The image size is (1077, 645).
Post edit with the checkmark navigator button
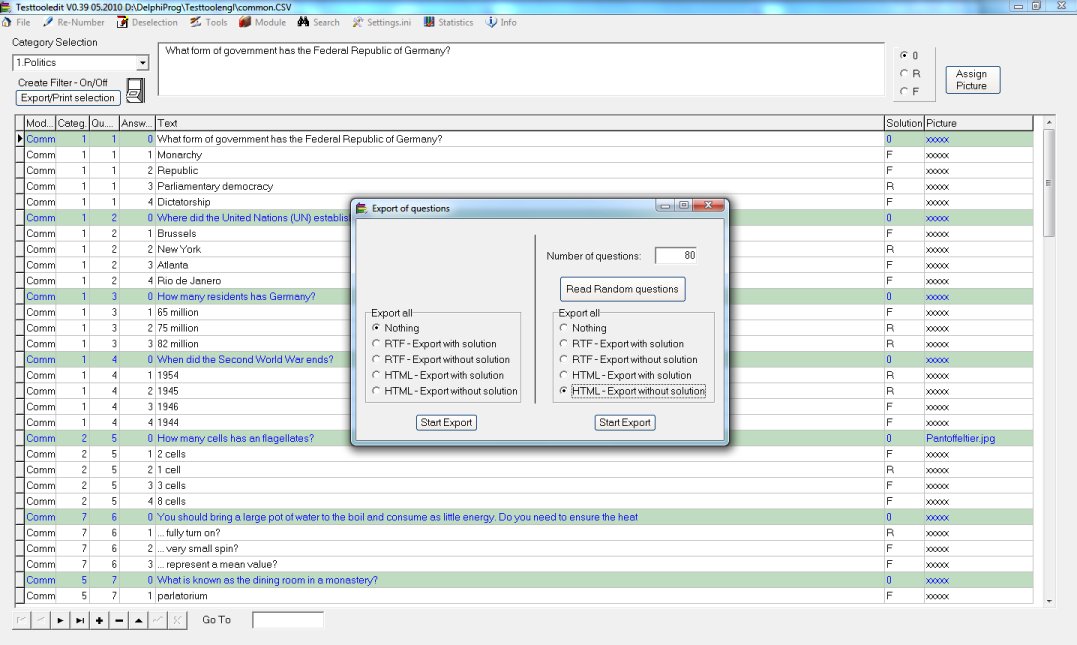coord(158,620)
